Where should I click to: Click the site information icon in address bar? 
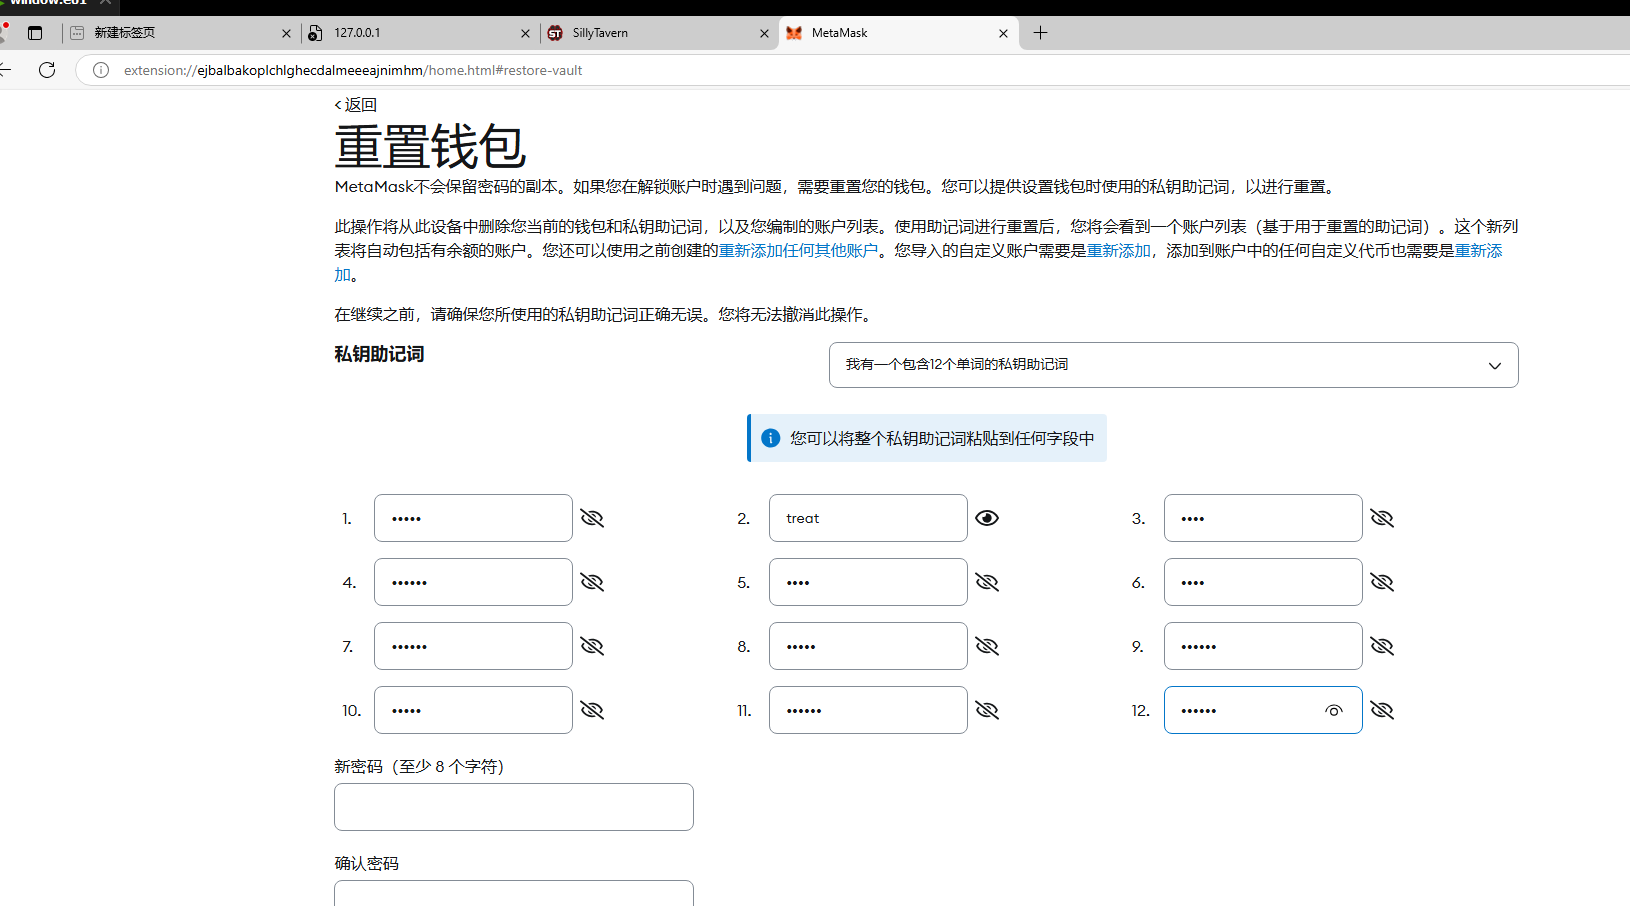101,70
